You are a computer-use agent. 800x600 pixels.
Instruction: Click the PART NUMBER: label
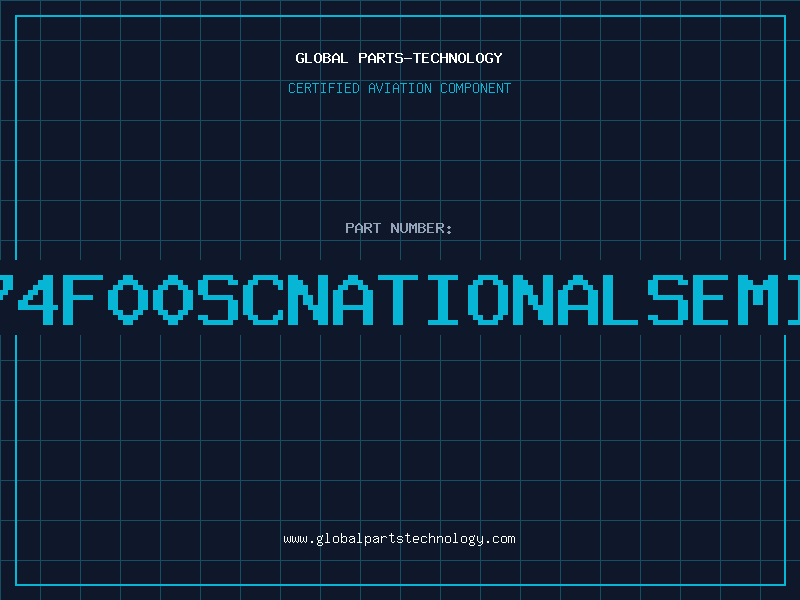pos(399,228)
